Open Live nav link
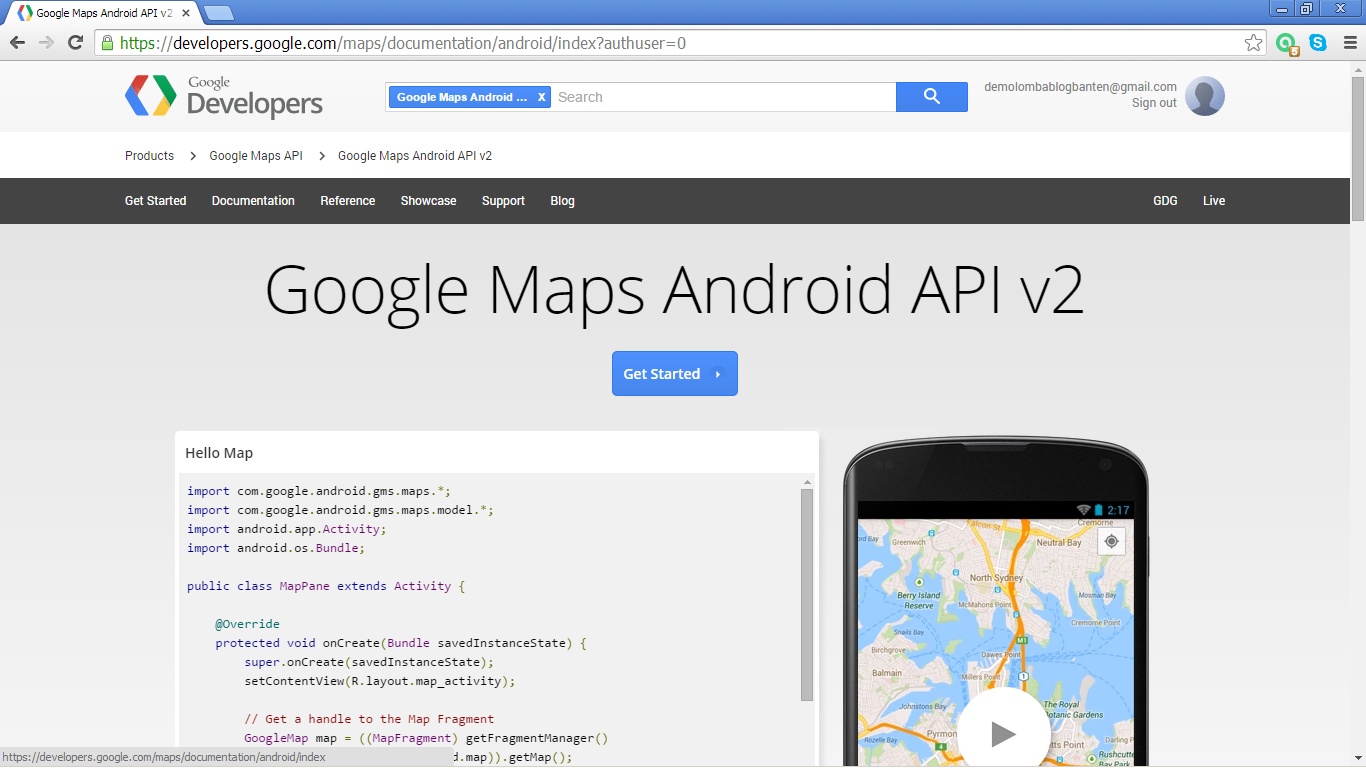This screenshot has width=1366, height=768. tap(1214, 201)
